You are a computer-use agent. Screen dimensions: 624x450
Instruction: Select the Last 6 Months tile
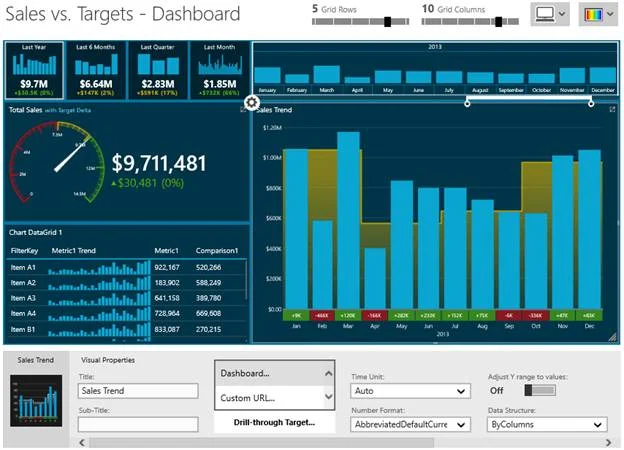[x=96, y=70]
